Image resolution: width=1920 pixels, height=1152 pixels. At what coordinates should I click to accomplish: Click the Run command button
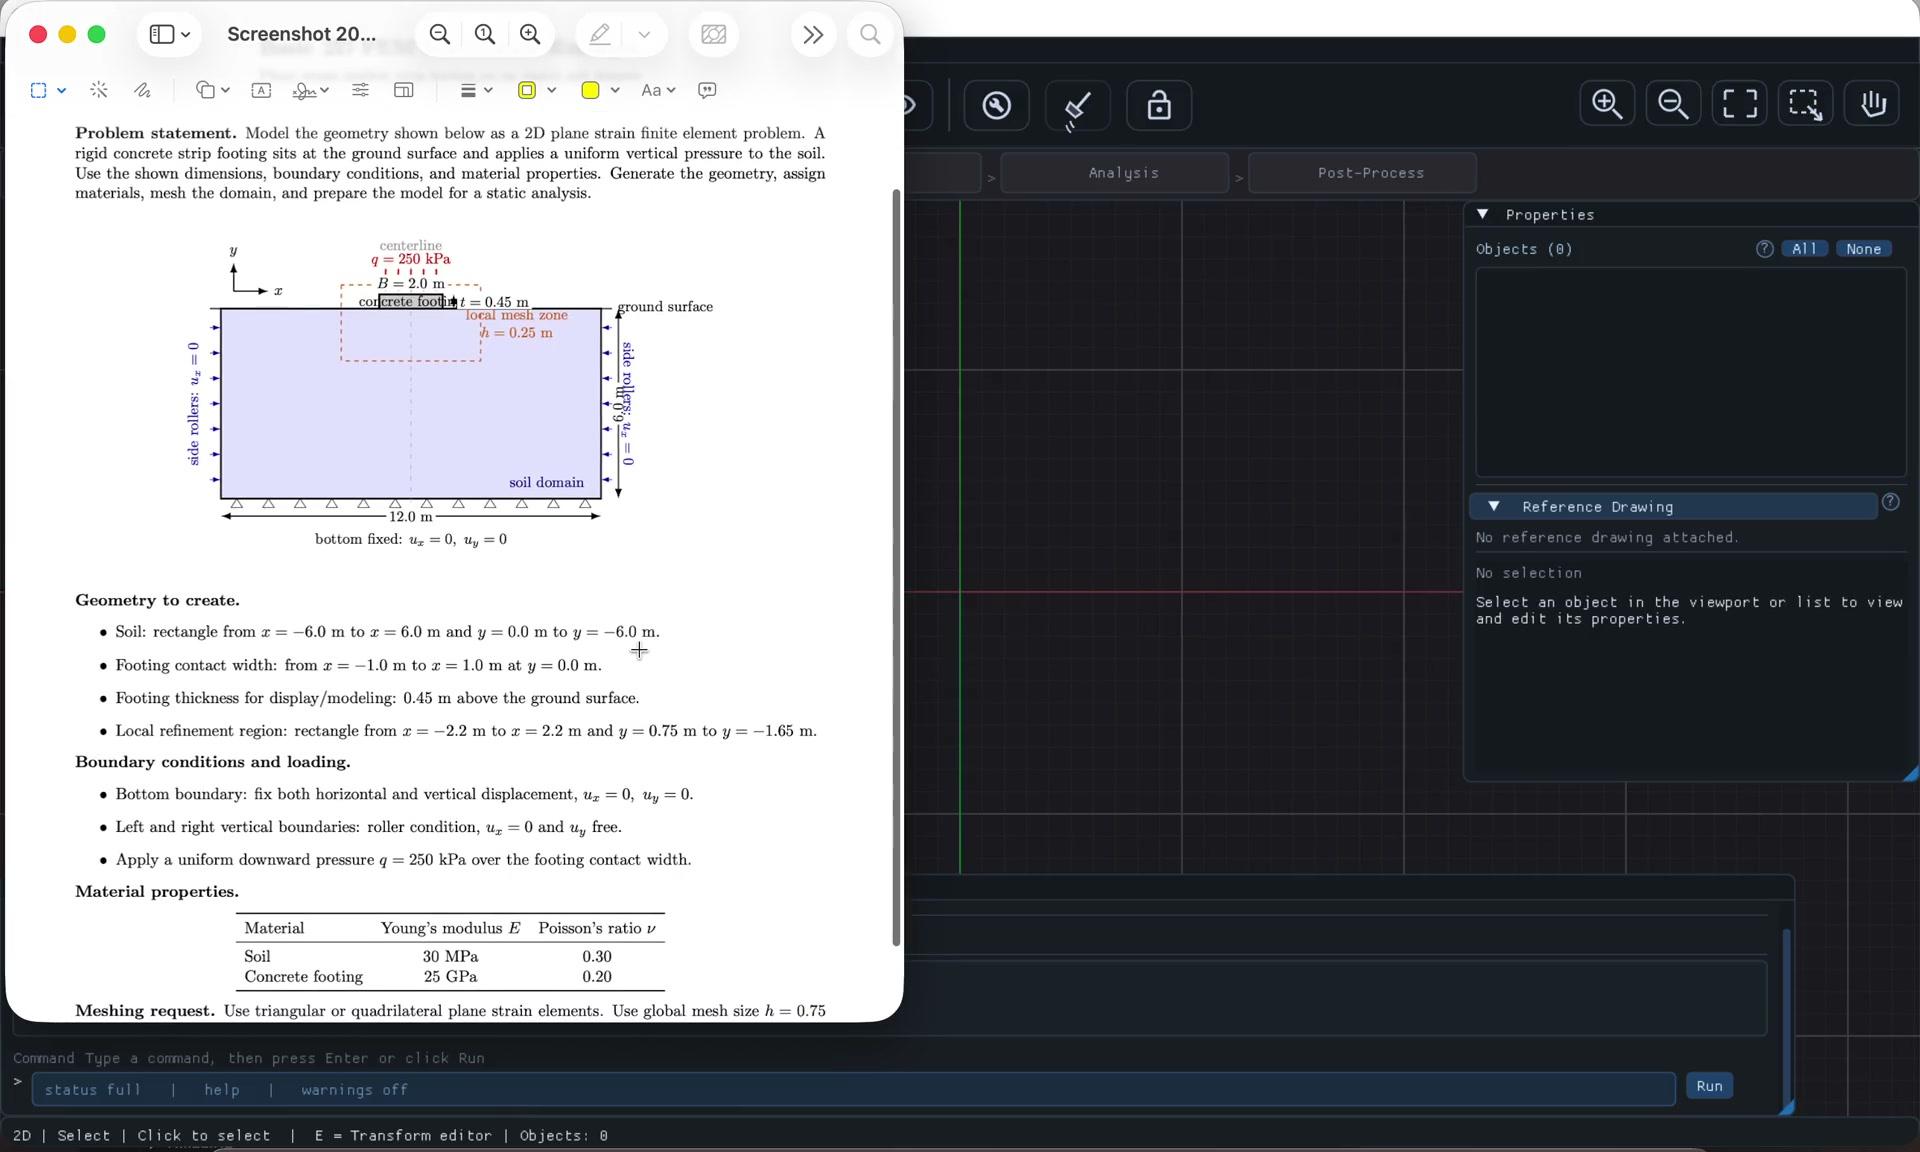coord(1709,1086)
